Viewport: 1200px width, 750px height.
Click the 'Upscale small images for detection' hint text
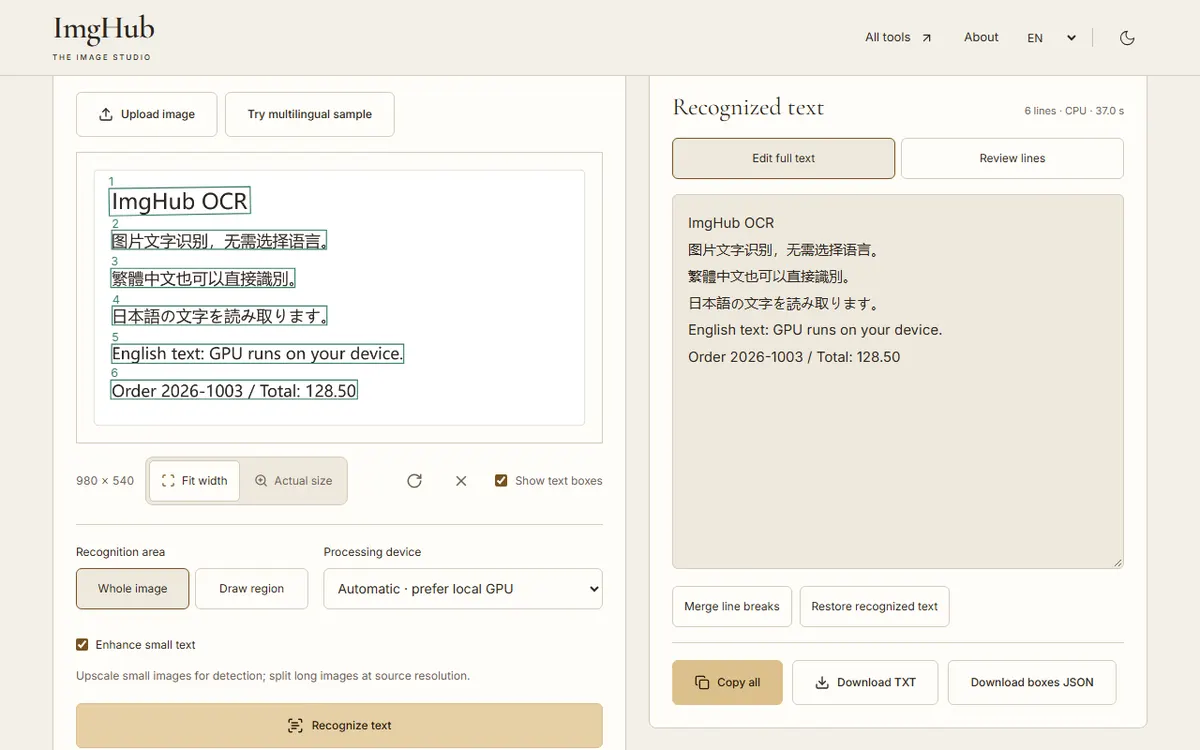pyautogui.click(x=273, y=676)
